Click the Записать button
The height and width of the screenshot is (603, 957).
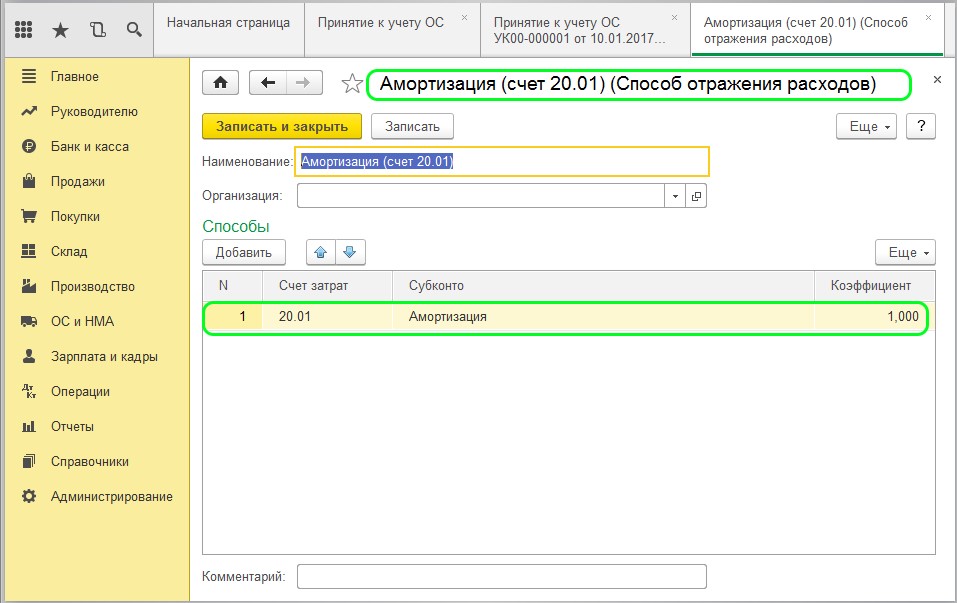412,126
